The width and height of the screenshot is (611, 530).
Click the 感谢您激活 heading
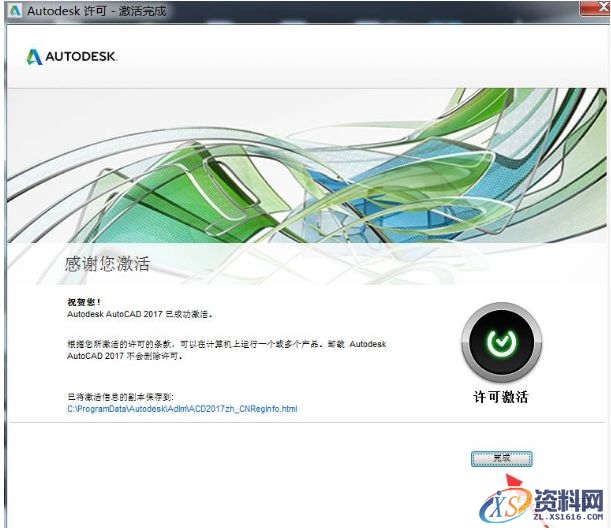(x=107, y=264)
